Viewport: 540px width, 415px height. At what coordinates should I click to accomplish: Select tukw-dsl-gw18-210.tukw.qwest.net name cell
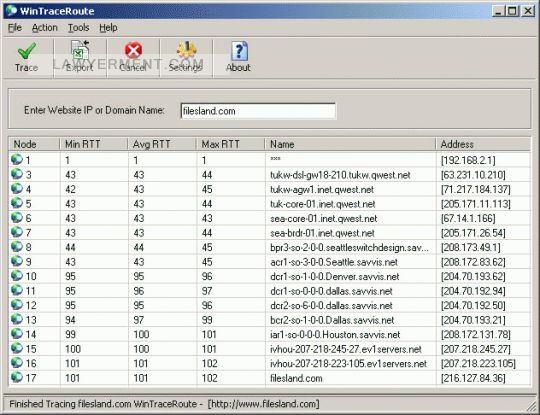(x=340, y=175)
